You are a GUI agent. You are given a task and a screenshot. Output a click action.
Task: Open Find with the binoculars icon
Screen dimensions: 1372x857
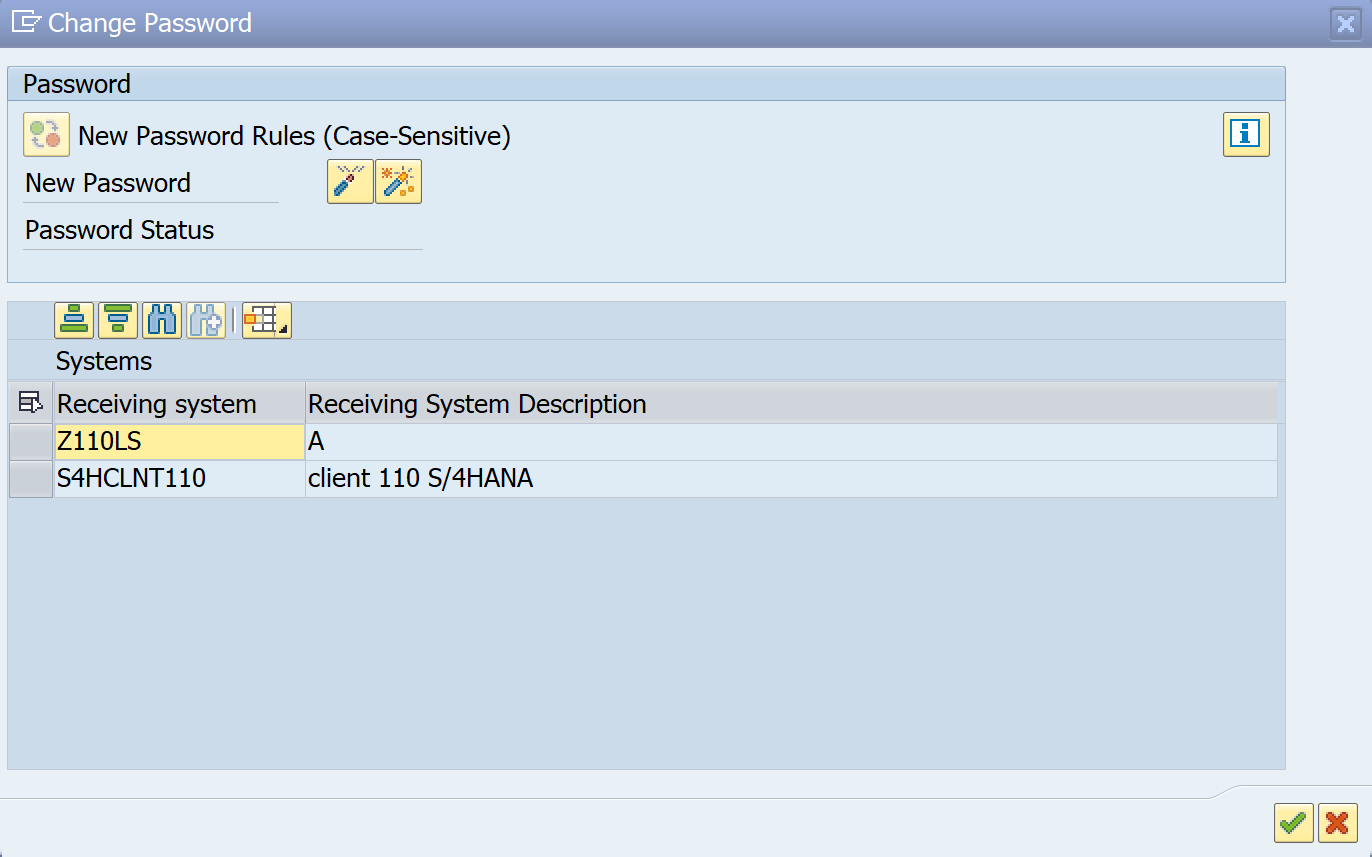[x=162, y=320]
